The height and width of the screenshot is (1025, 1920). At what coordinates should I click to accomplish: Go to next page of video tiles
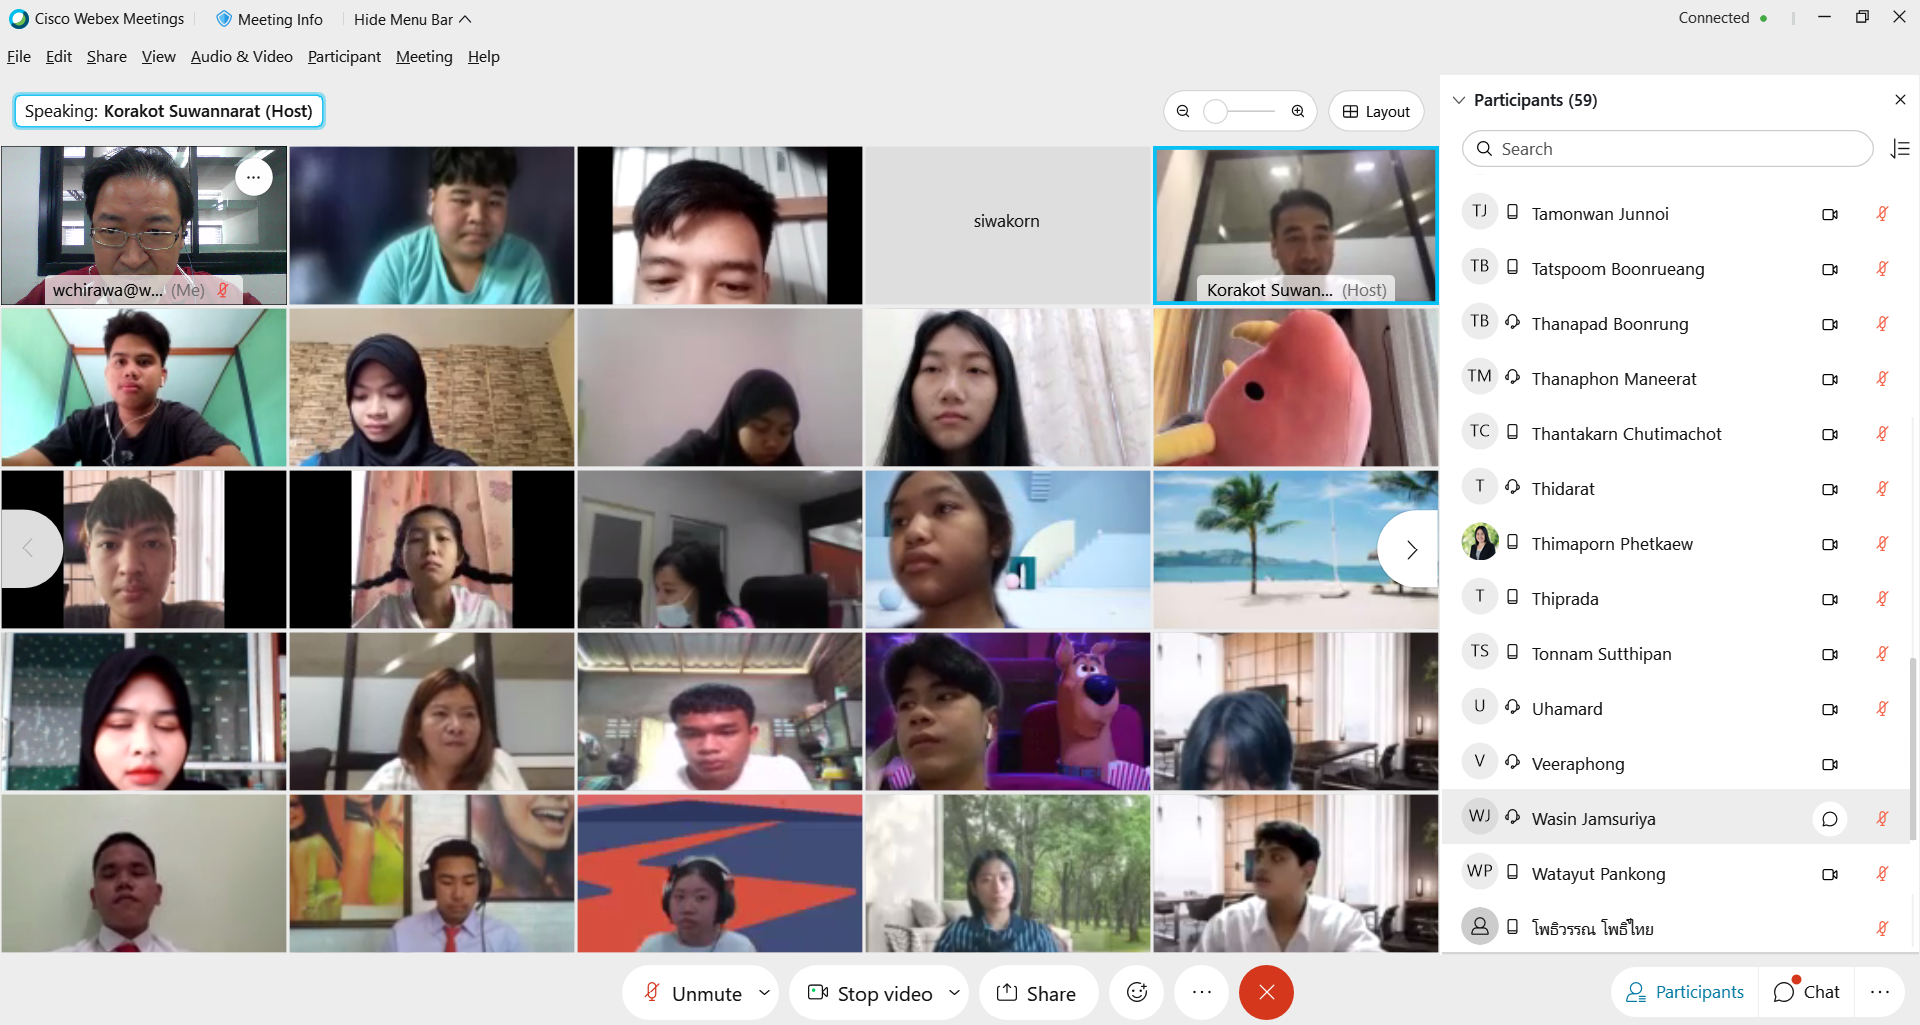click(x=1410, y=549)
